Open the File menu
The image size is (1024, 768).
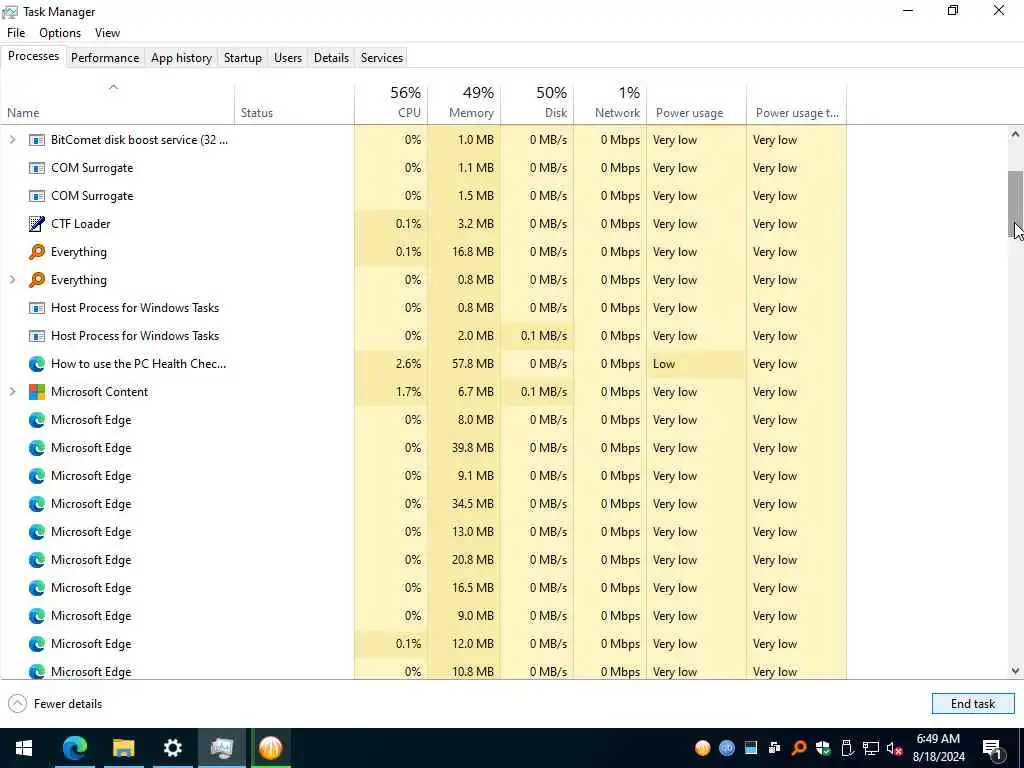click(x=16, y=33)
